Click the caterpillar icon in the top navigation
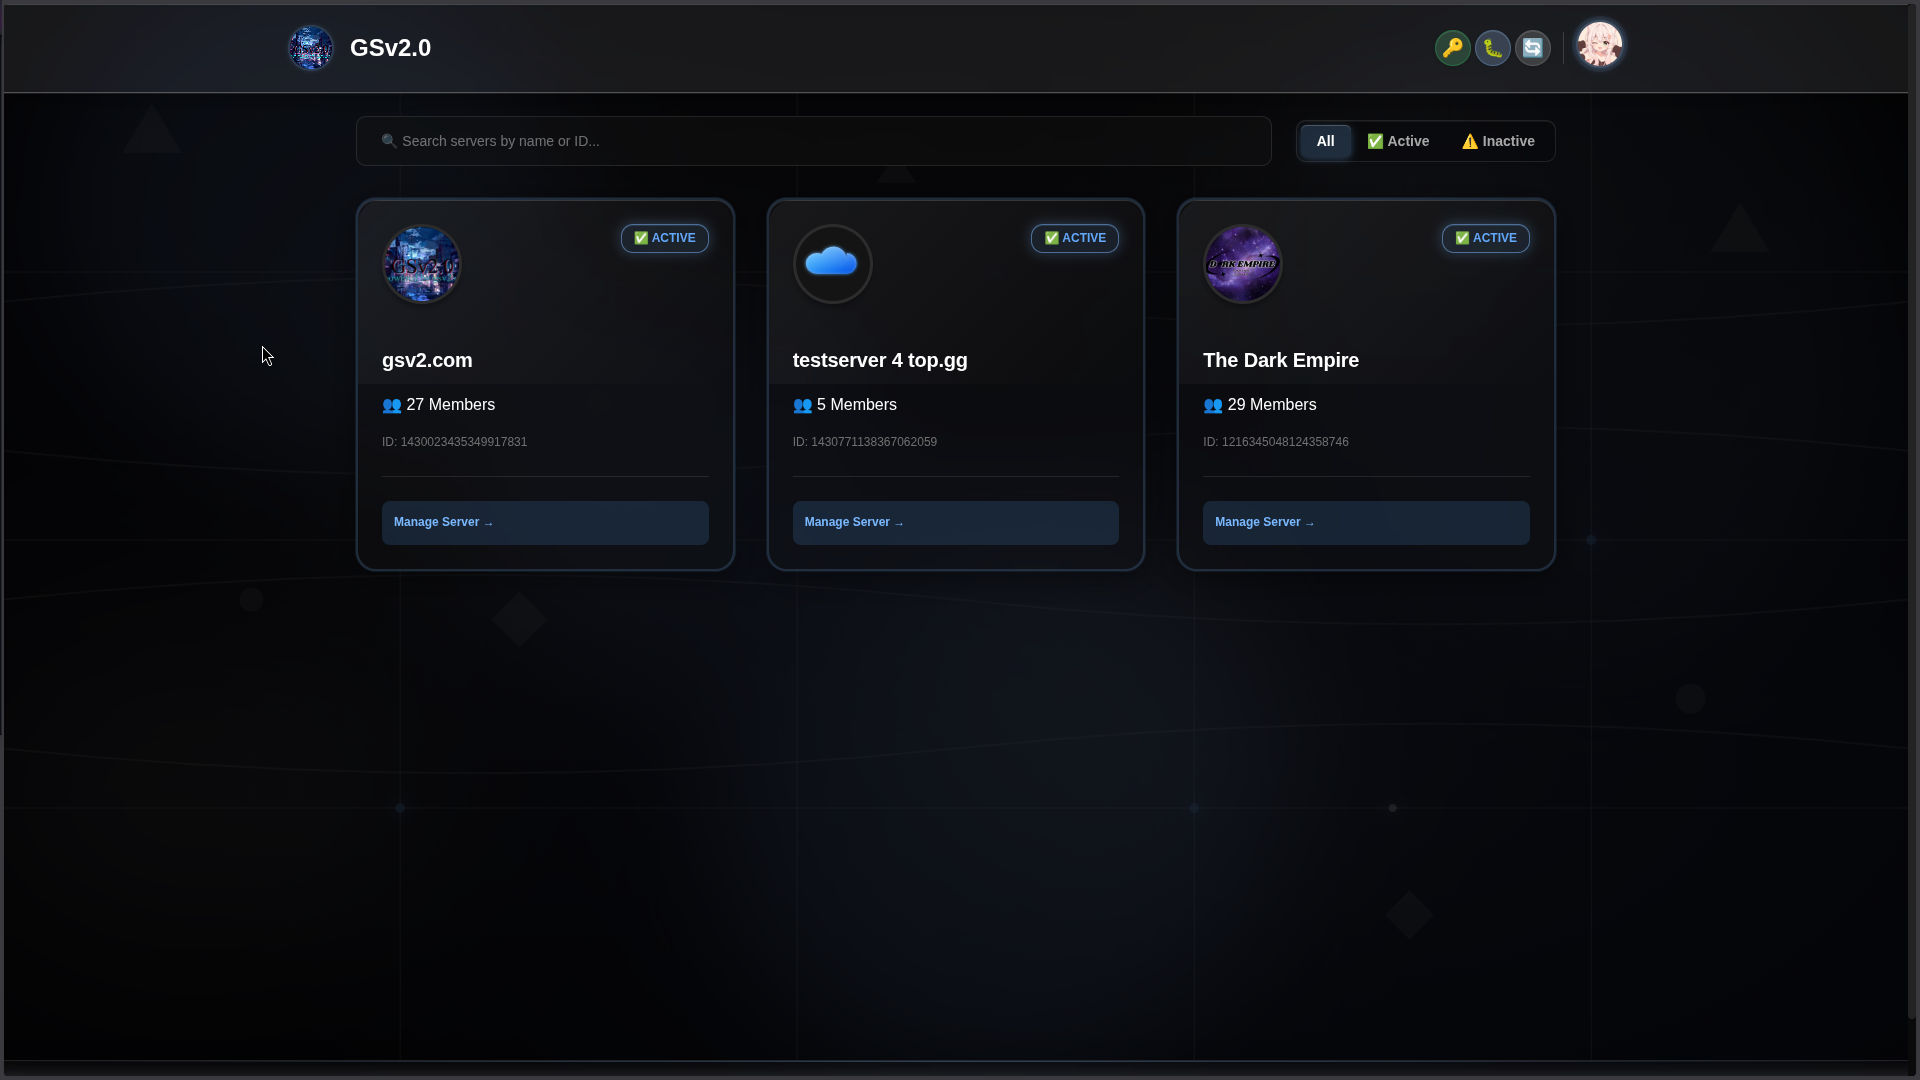 1493,47
